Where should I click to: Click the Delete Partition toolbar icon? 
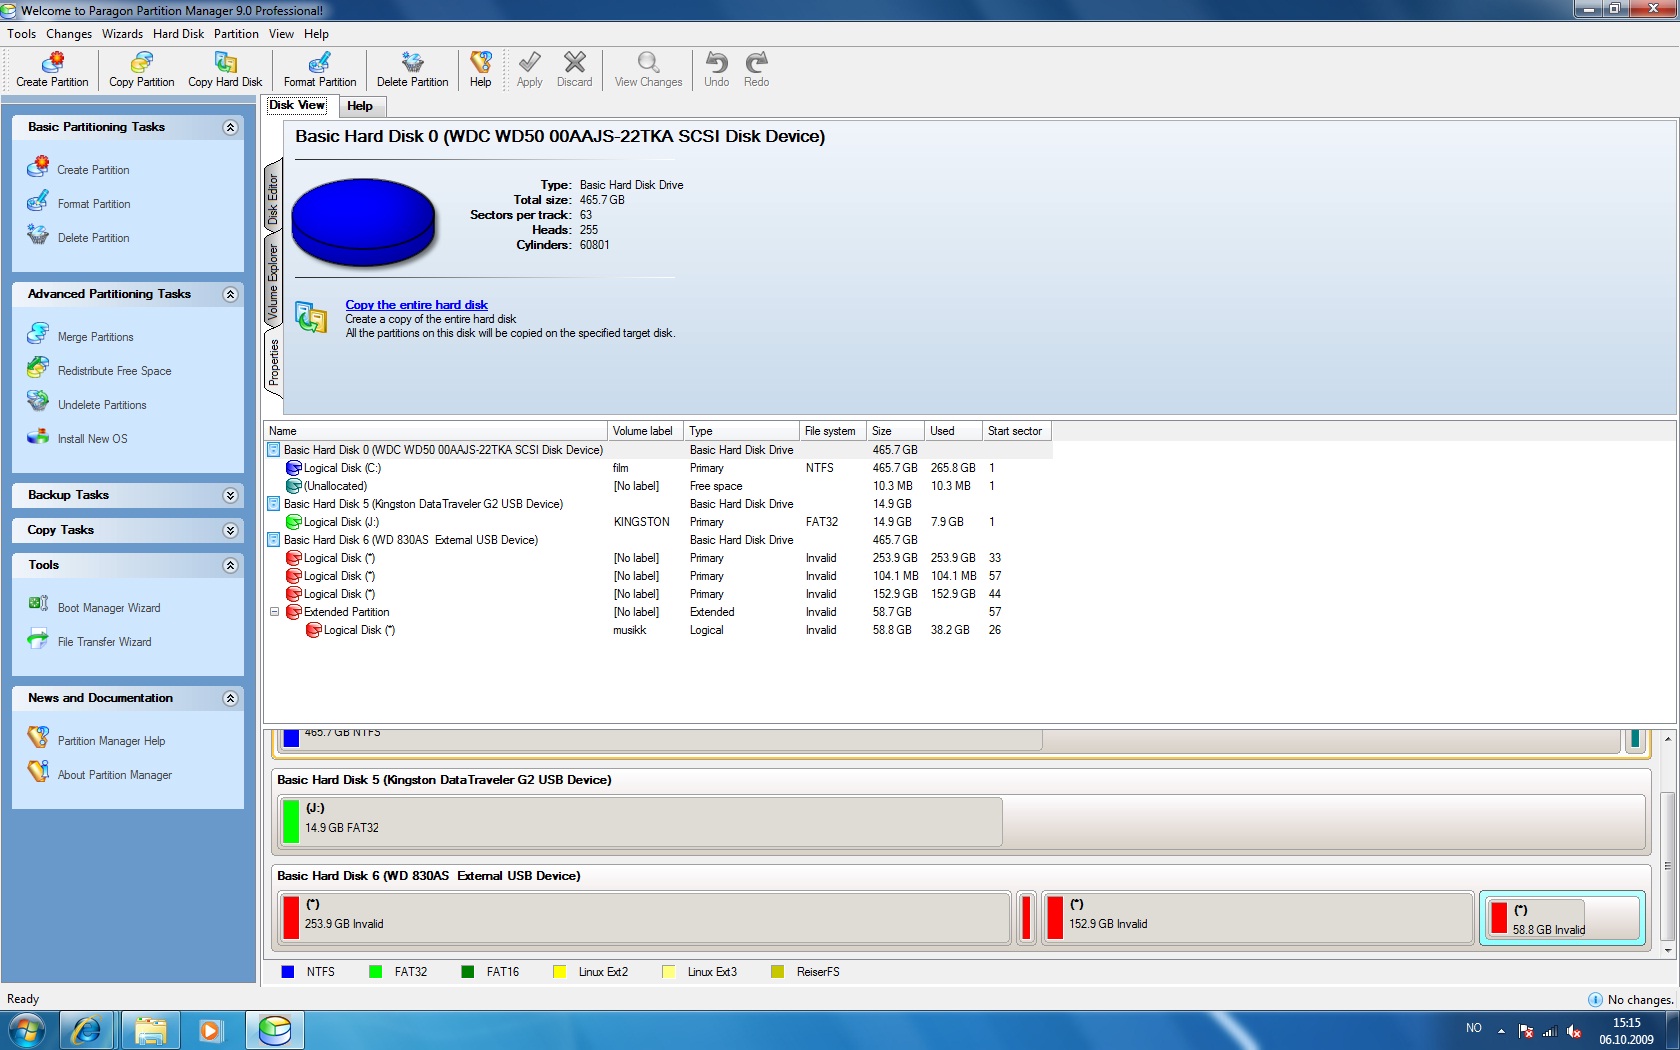pyautogui.click(x=412, y=69)
